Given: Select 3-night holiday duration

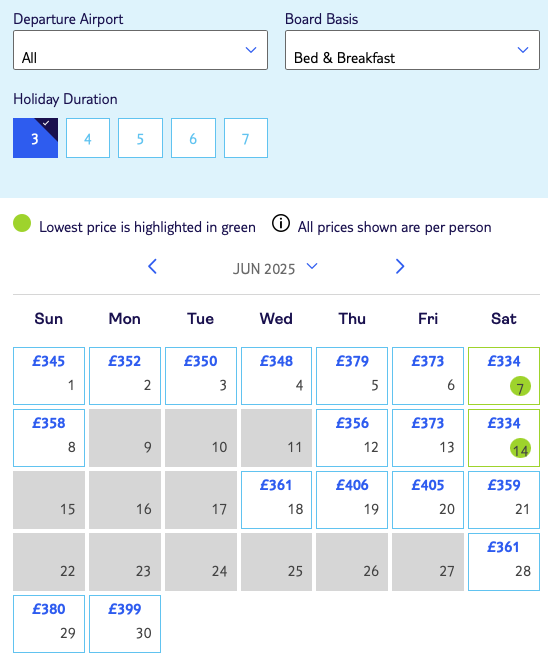Looking at the screenshot, I should coord(36,138).
